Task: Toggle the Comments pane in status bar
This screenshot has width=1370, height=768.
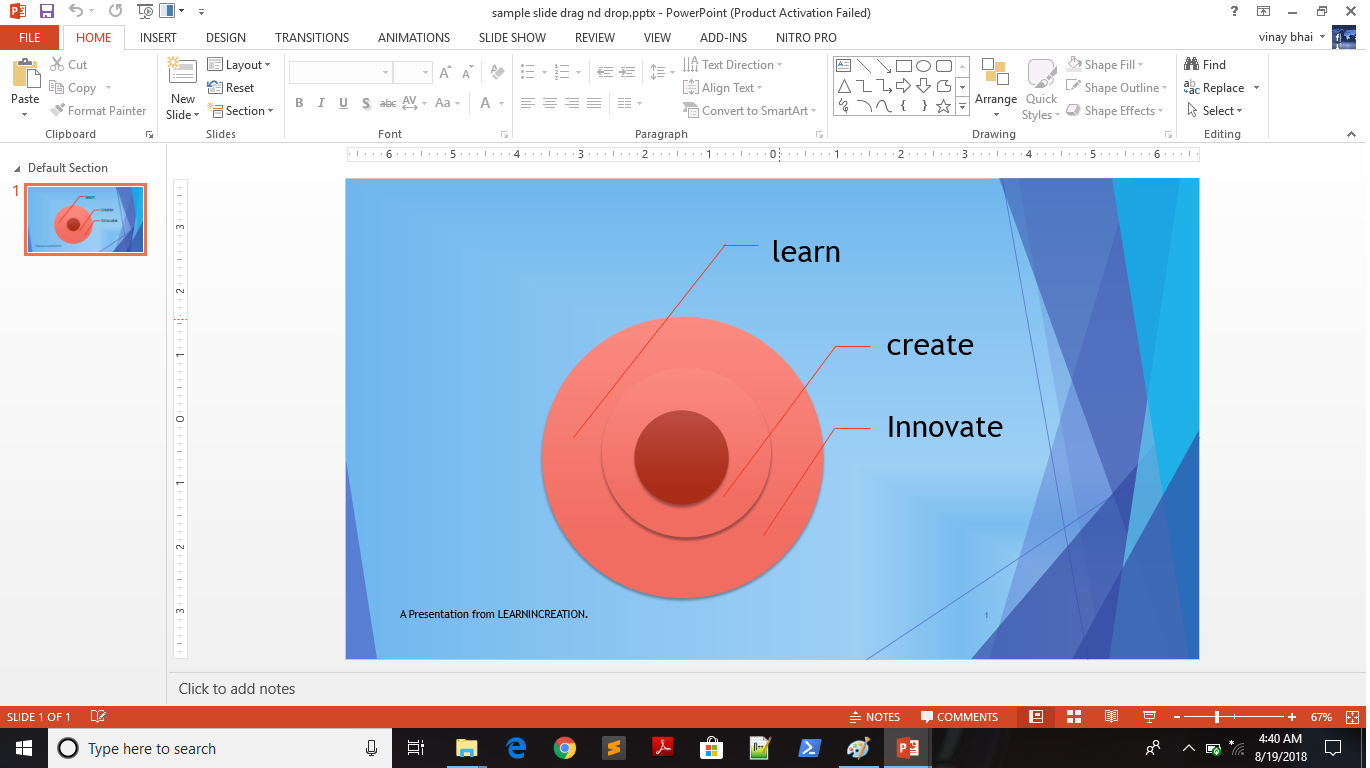Action: [959, 717]
